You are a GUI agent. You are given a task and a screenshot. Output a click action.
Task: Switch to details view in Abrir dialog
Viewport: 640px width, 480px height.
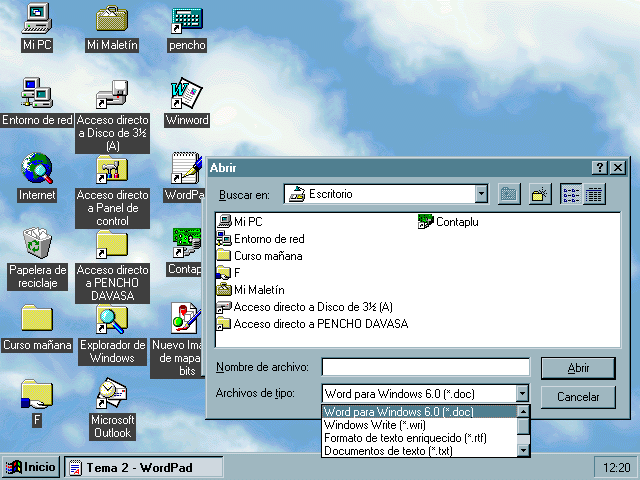(x=594, y=194)
